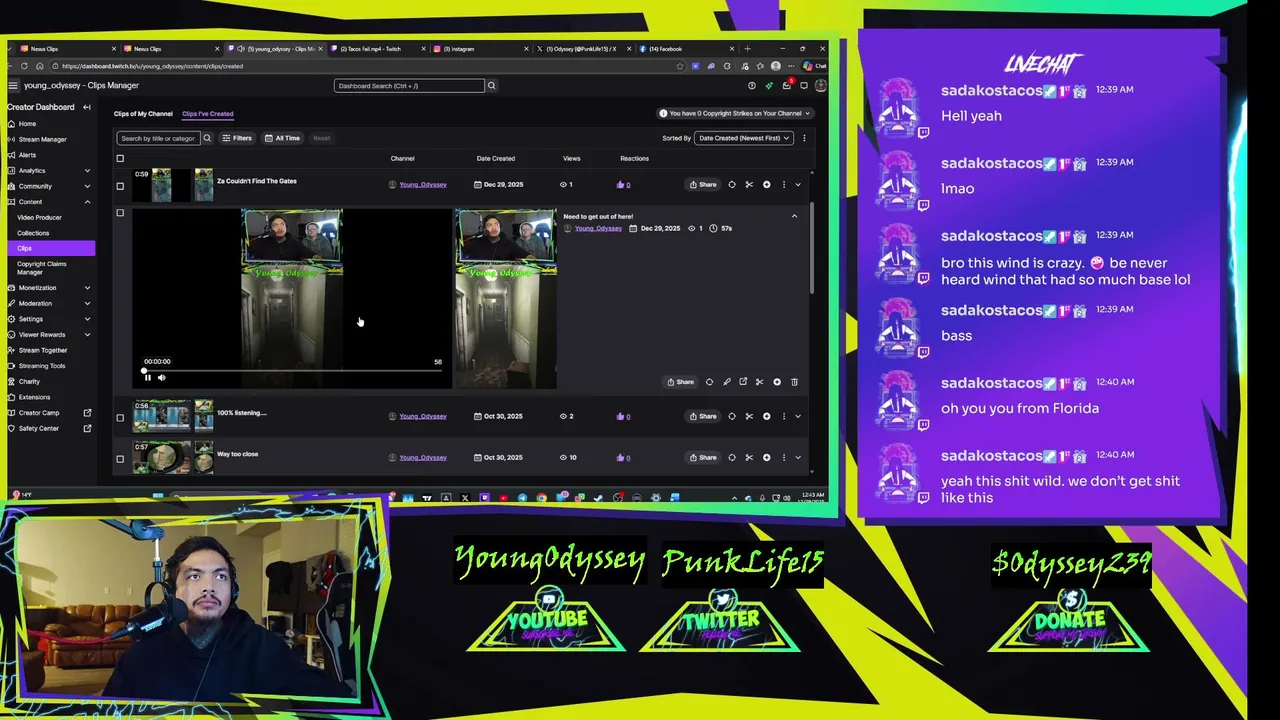Viewport: 1280px width, 720px height.
Task: Tick the select-all clips checkbox
Action: (x=120, y=159)
